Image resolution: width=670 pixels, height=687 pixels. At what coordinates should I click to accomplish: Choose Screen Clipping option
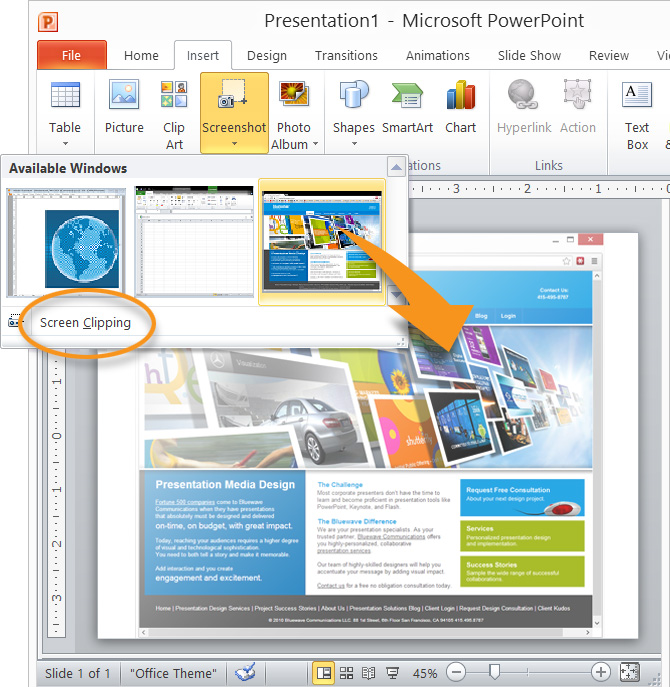coord(85,322)
